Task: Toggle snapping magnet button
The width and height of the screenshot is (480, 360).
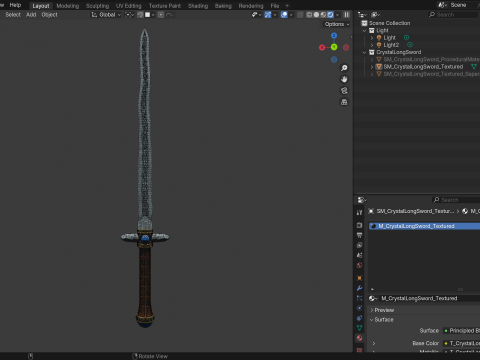Action: pos(140,15)
